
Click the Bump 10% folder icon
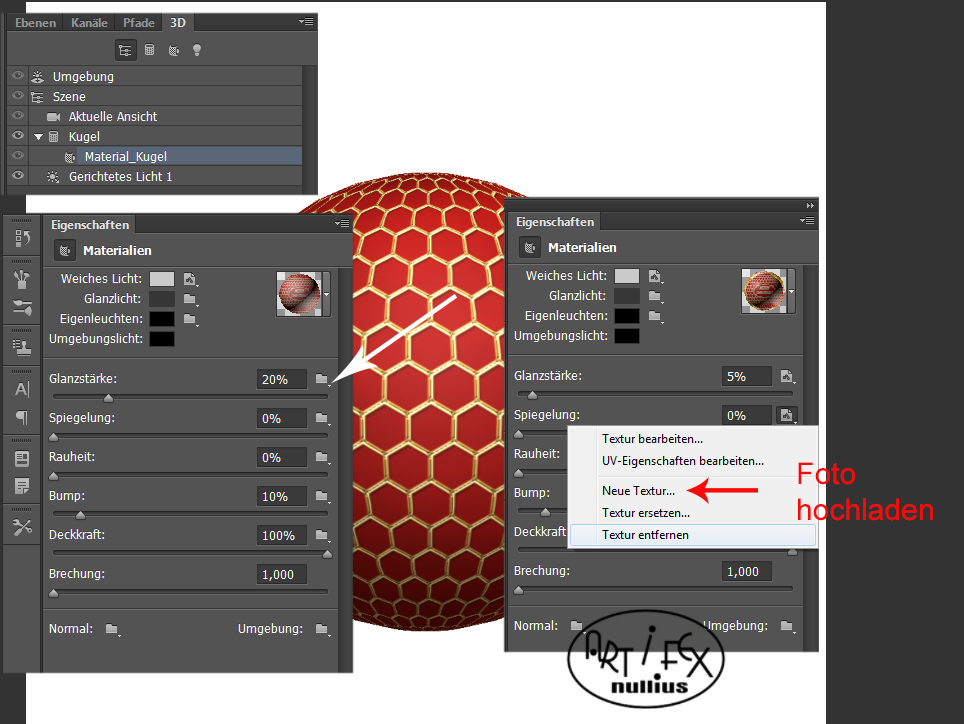323,496
